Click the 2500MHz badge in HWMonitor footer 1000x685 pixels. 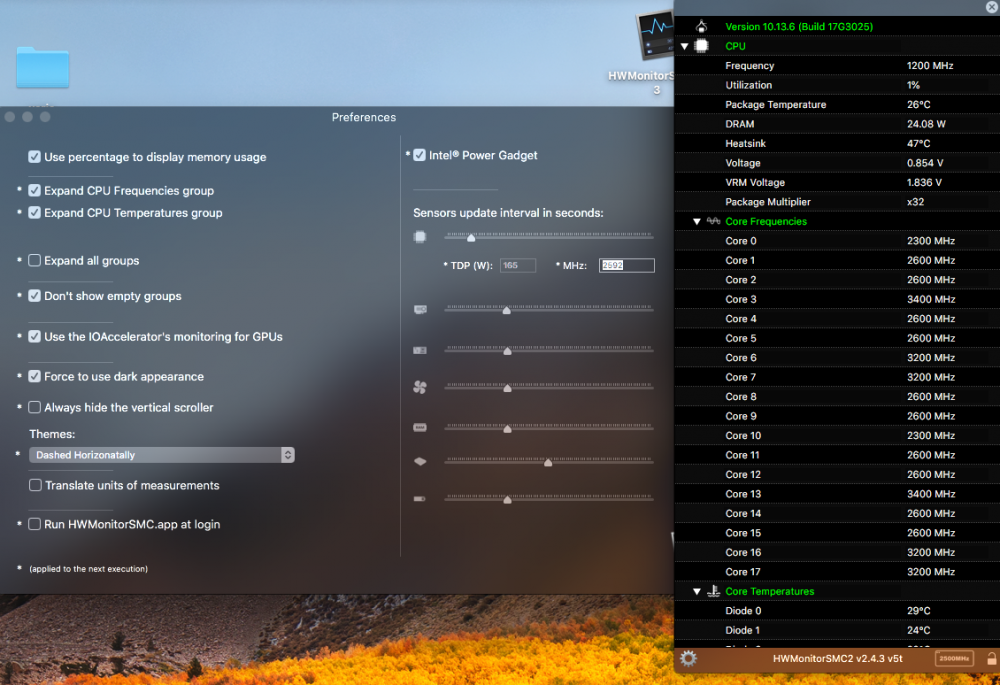click(954, 658)
